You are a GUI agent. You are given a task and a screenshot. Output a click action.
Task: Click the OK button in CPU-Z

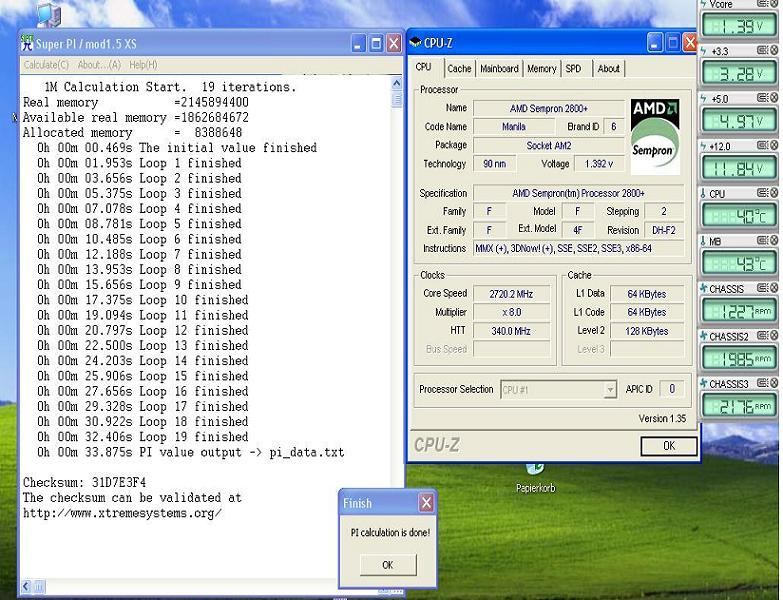coord(669,446)
